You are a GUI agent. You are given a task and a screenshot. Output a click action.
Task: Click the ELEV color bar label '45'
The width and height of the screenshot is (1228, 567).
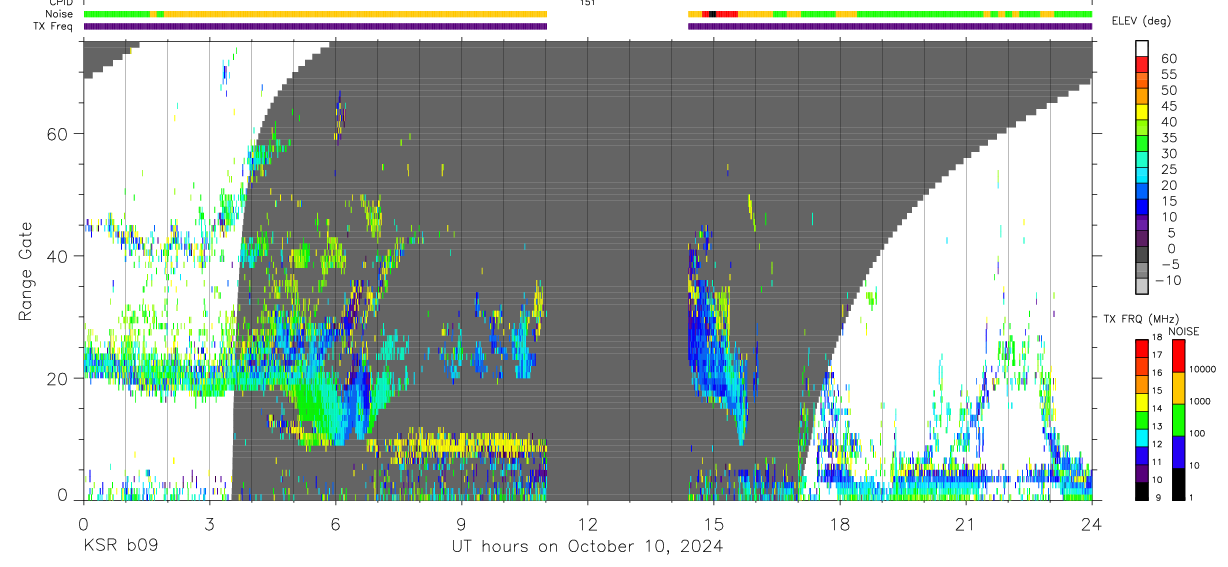1167,106
